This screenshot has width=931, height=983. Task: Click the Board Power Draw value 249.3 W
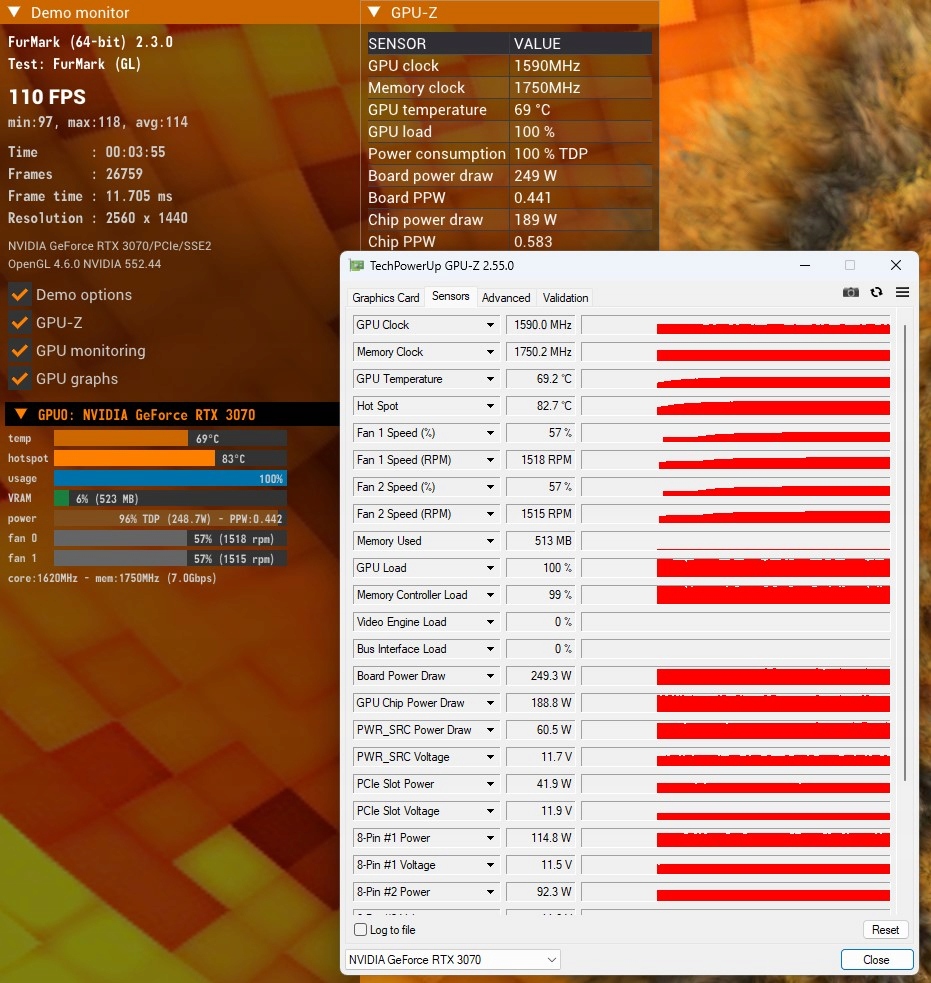[x=542, y=675]
